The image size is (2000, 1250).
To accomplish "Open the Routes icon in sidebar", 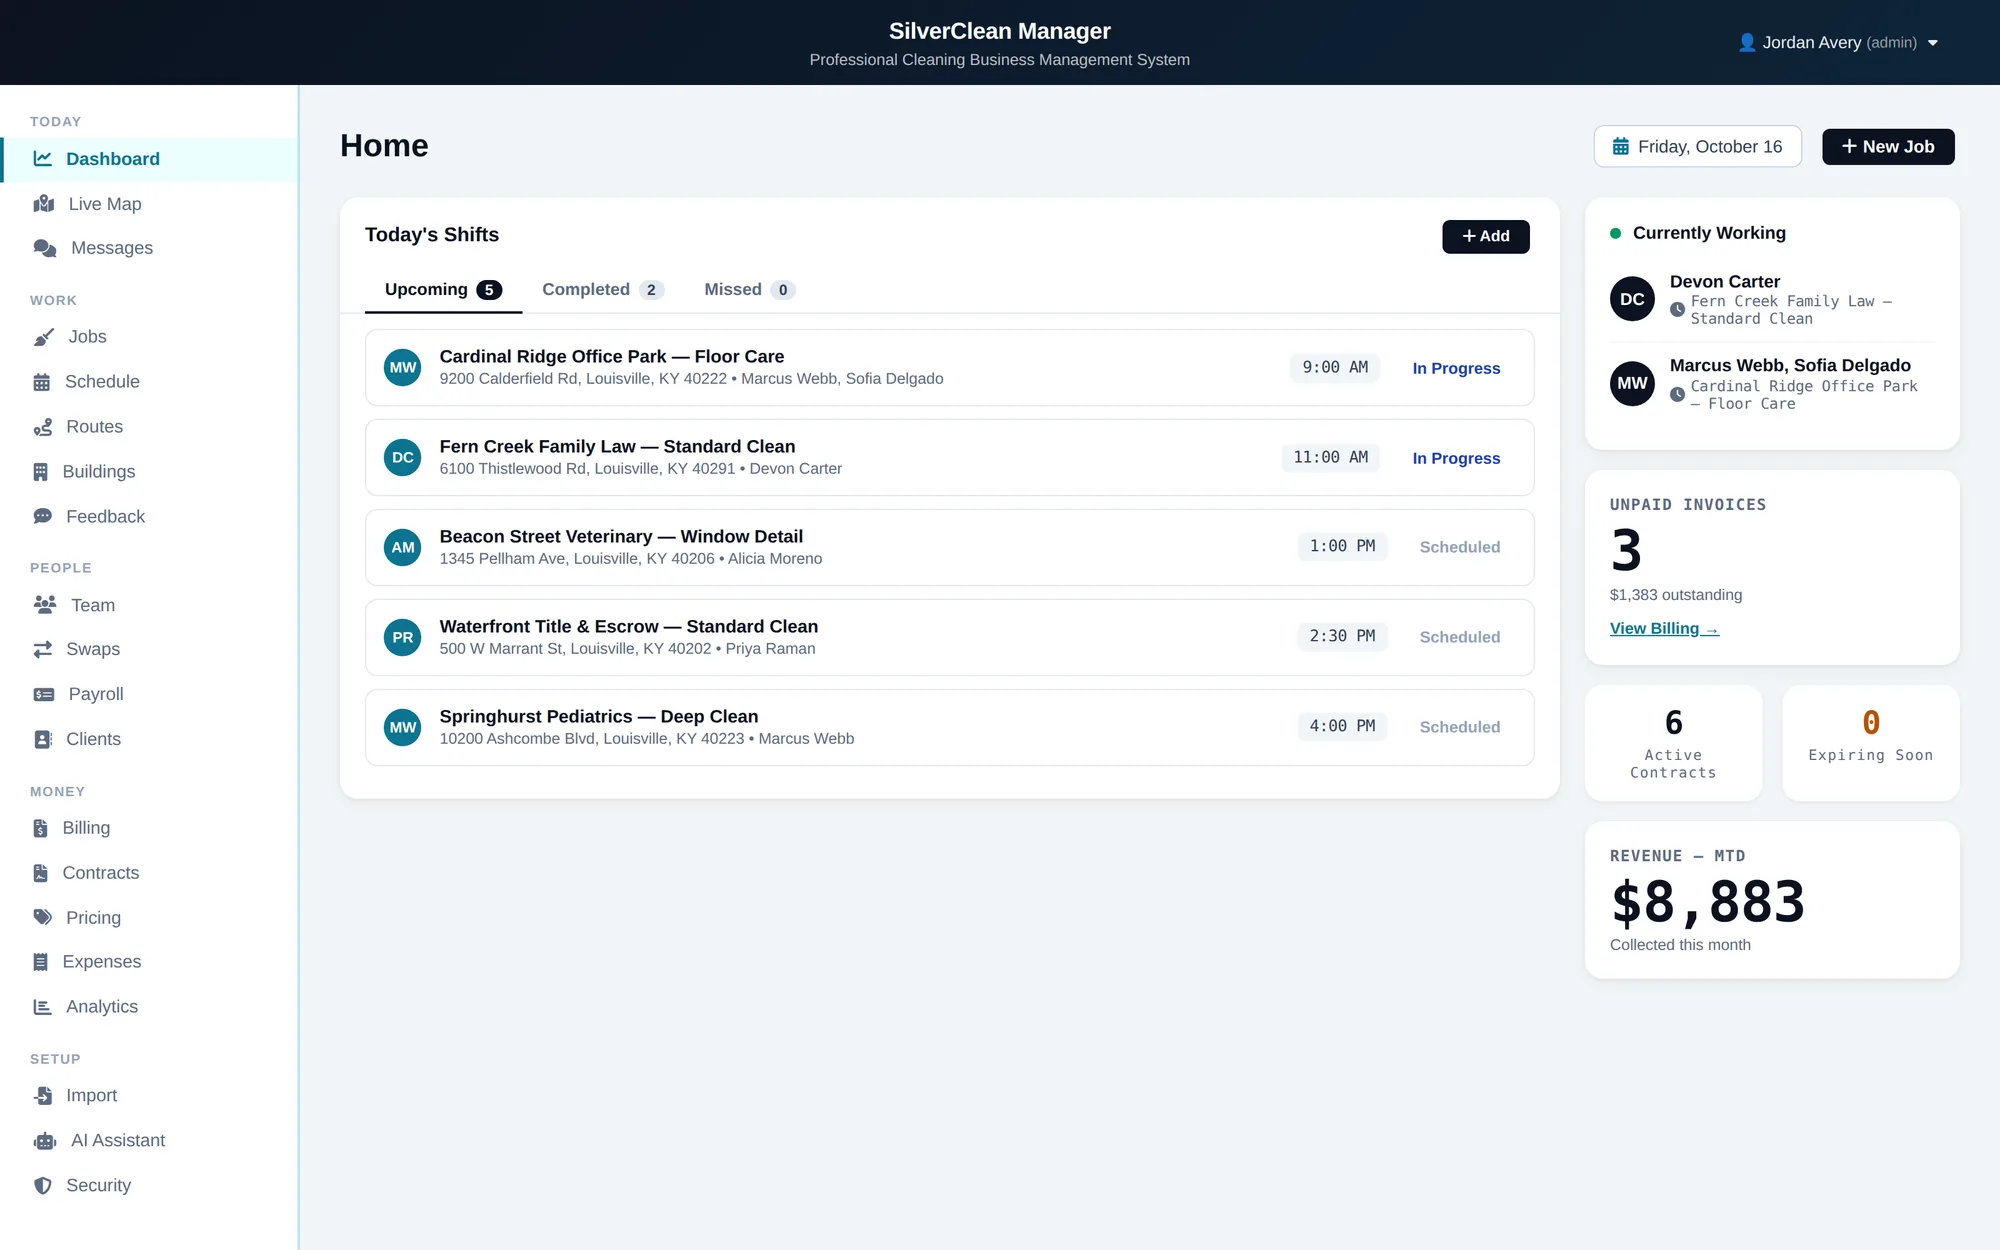I will click(x=43, y=427).
